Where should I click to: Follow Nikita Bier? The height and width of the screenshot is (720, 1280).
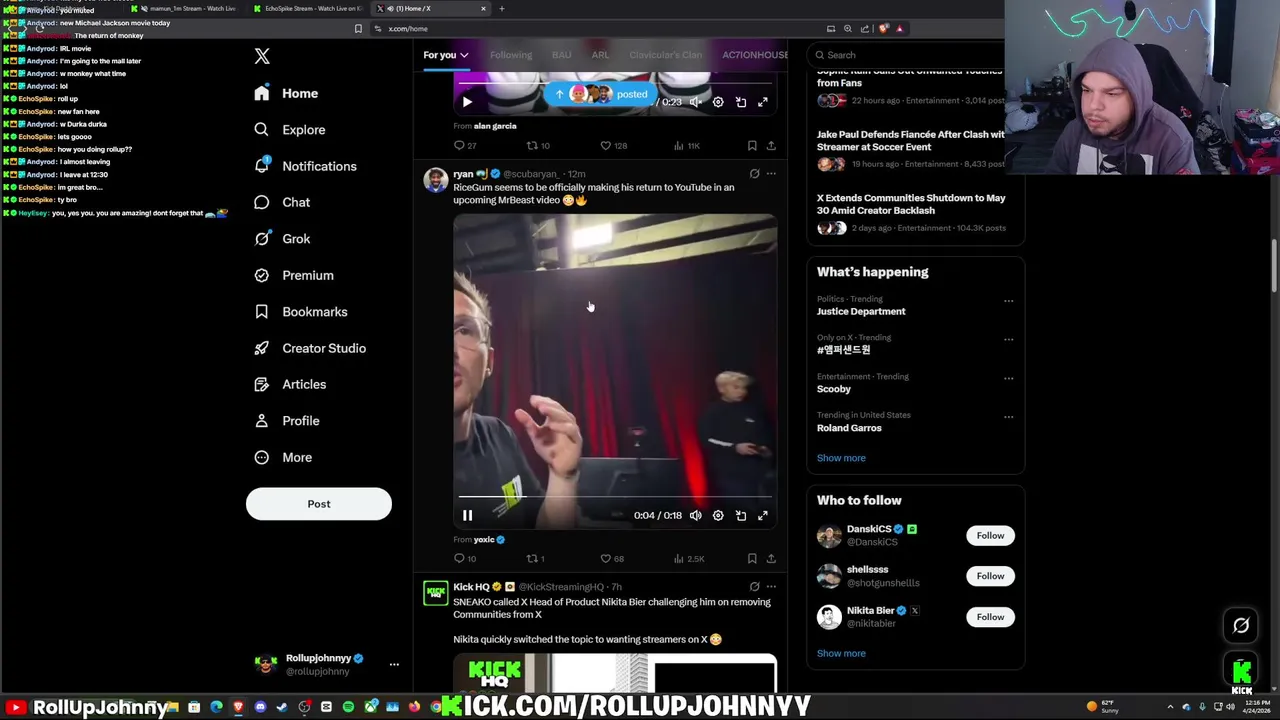coord(990,617)
